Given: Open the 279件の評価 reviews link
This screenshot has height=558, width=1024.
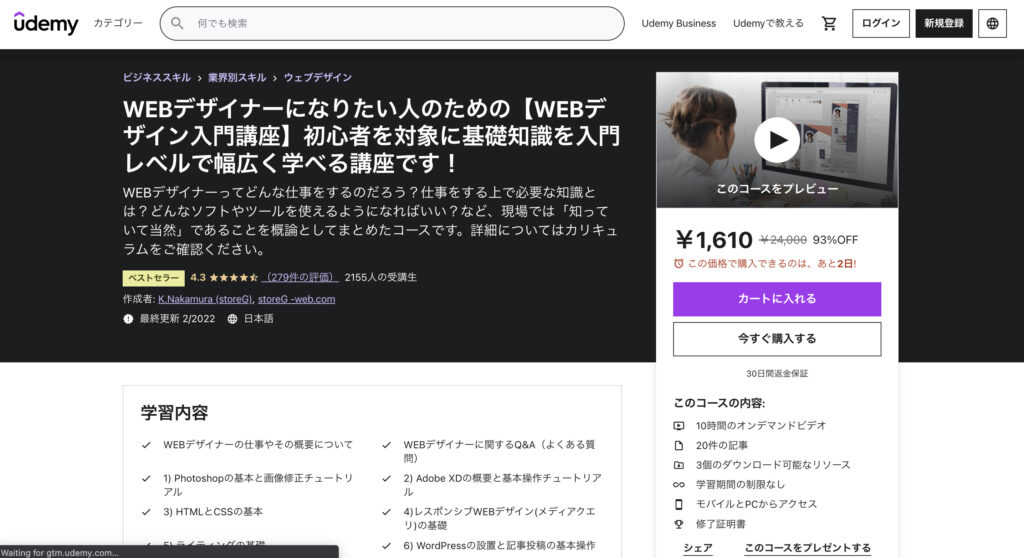Looking at the screenshot, I should [x=300, y=278].
